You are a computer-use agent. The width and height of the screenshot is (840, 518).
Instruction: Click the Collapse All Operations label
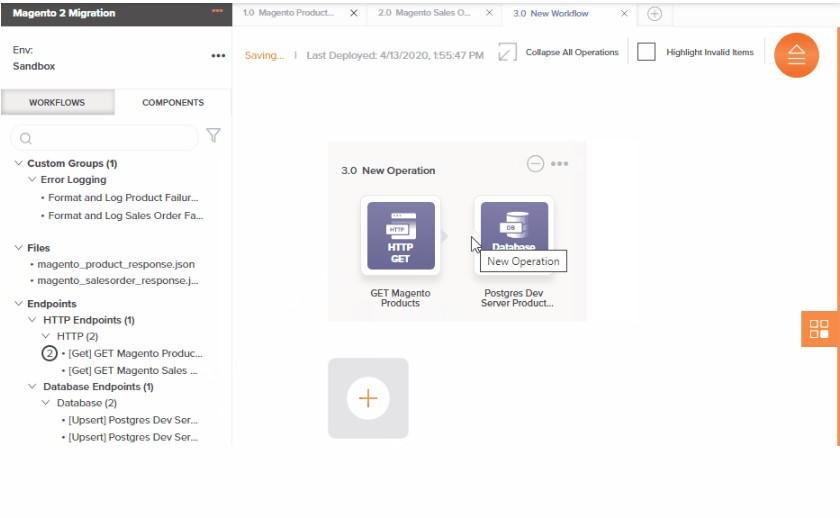[572, 52]
